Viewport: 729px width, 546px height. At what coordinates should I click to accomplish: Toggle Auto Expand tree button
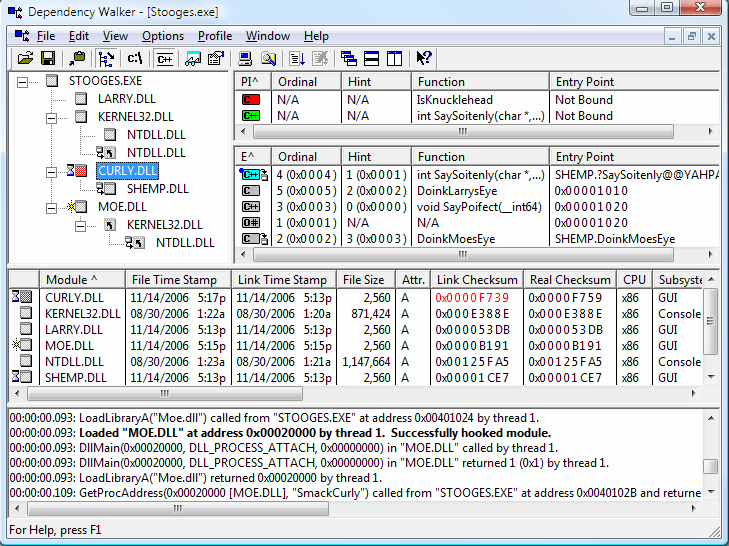coord(106,59)
